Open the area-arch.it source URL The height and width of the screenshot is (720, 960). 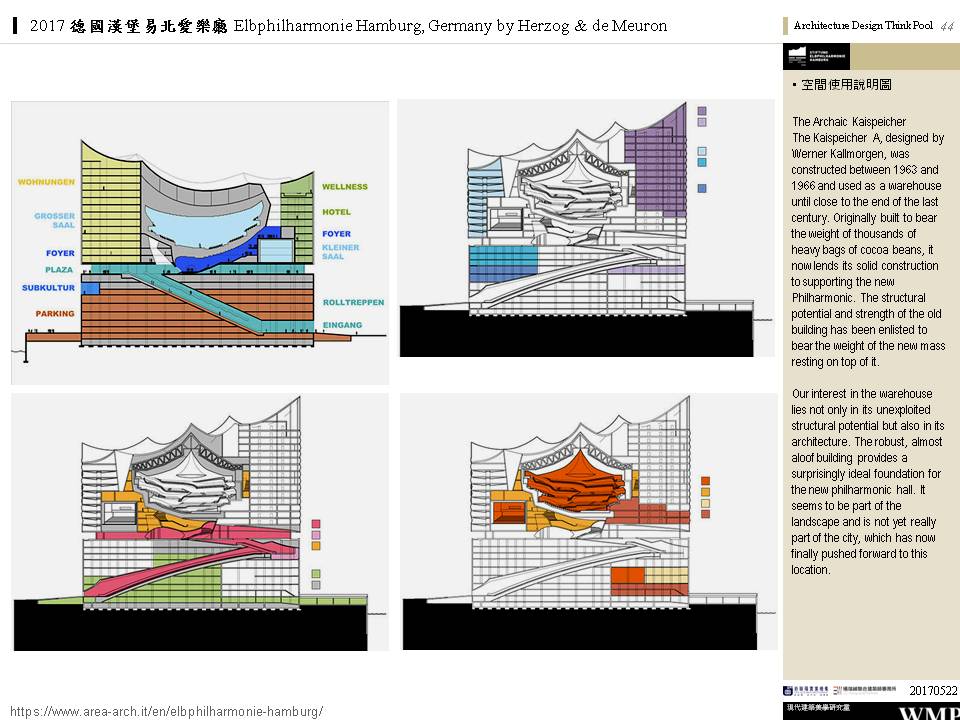(166, 710)
